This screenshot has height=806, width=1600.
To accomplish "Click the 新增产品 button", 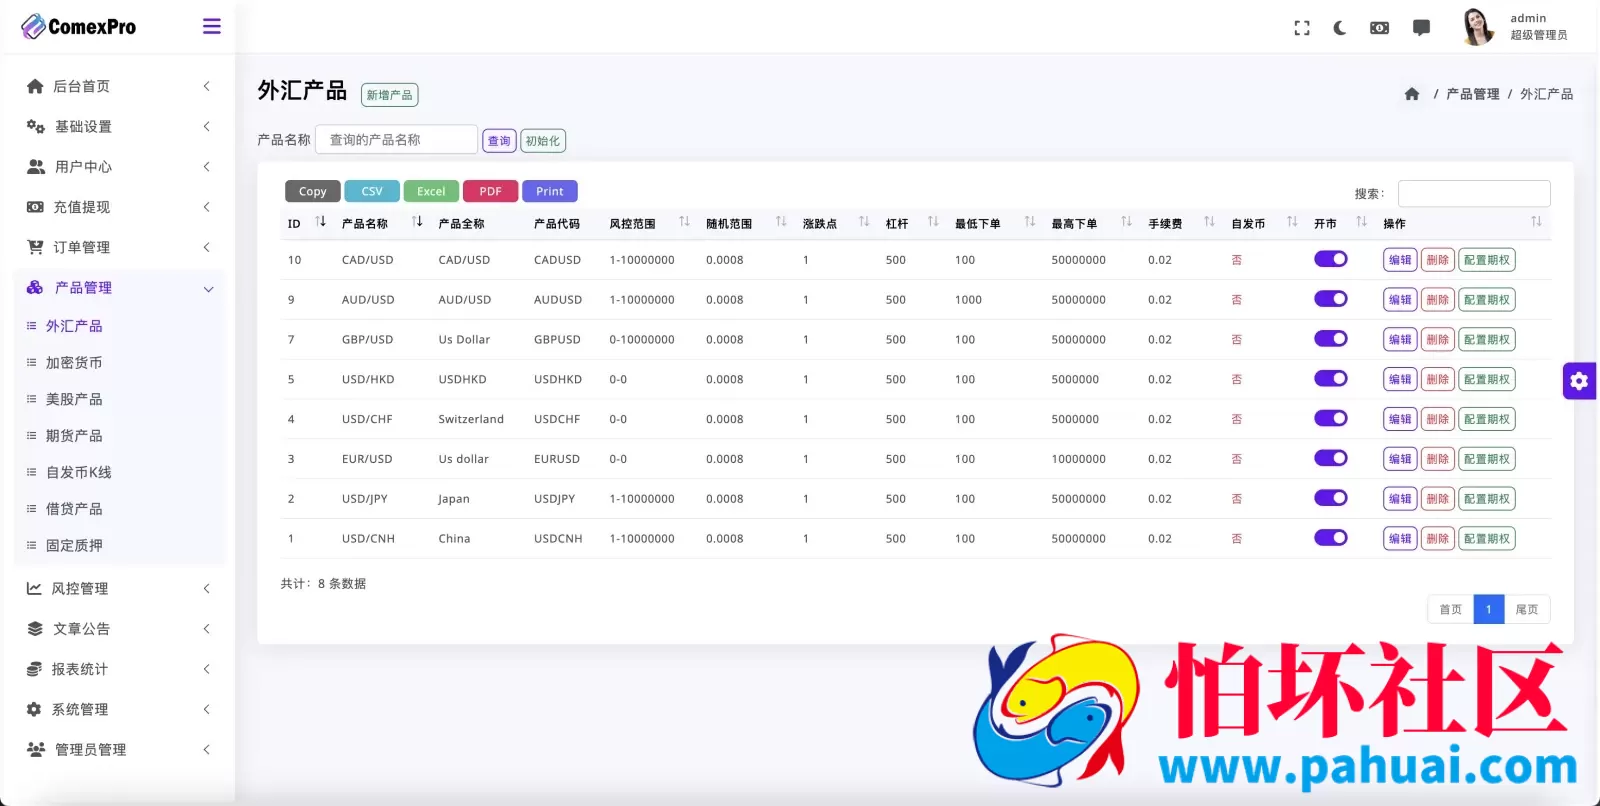I will 389,95.
